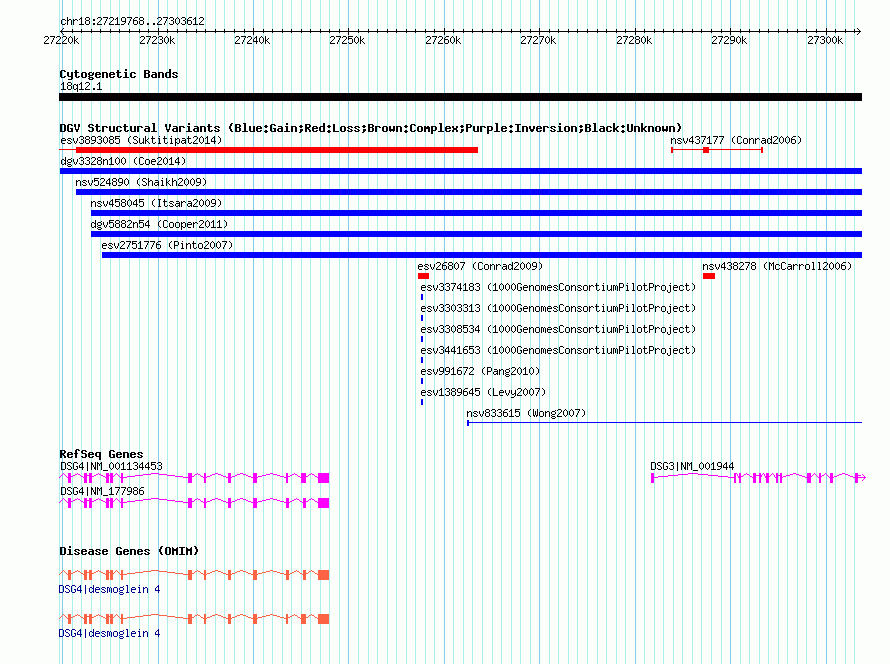
Task: Click the blue esv2751776 gain bar
Action: point(482,255)
